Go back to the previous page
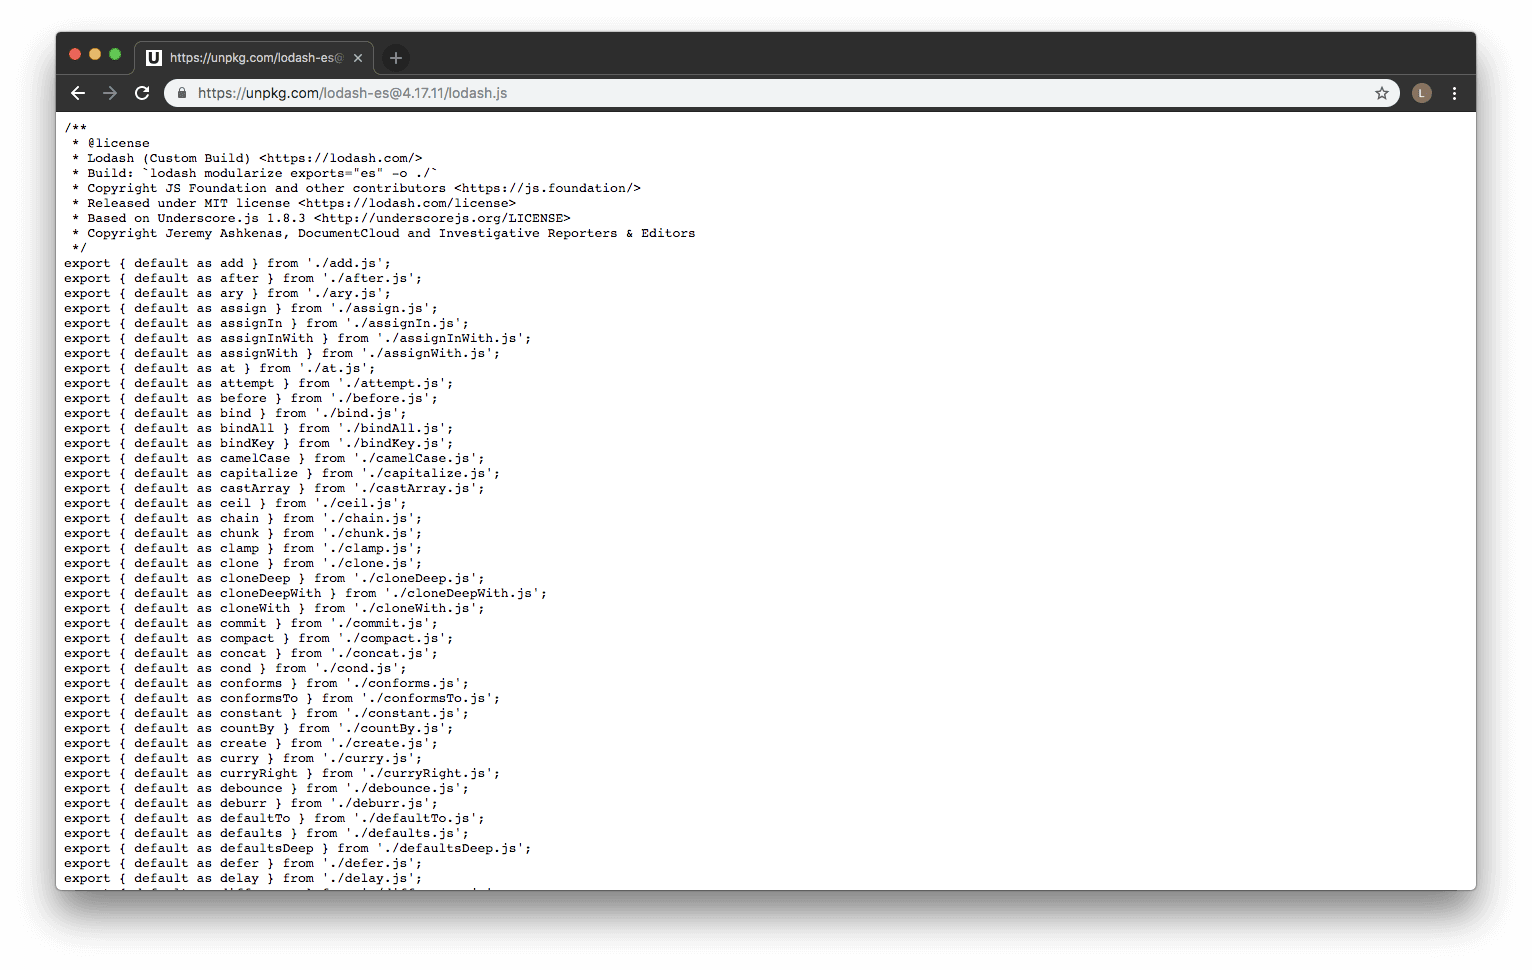The image size is (1532, 970). (78, 93)
